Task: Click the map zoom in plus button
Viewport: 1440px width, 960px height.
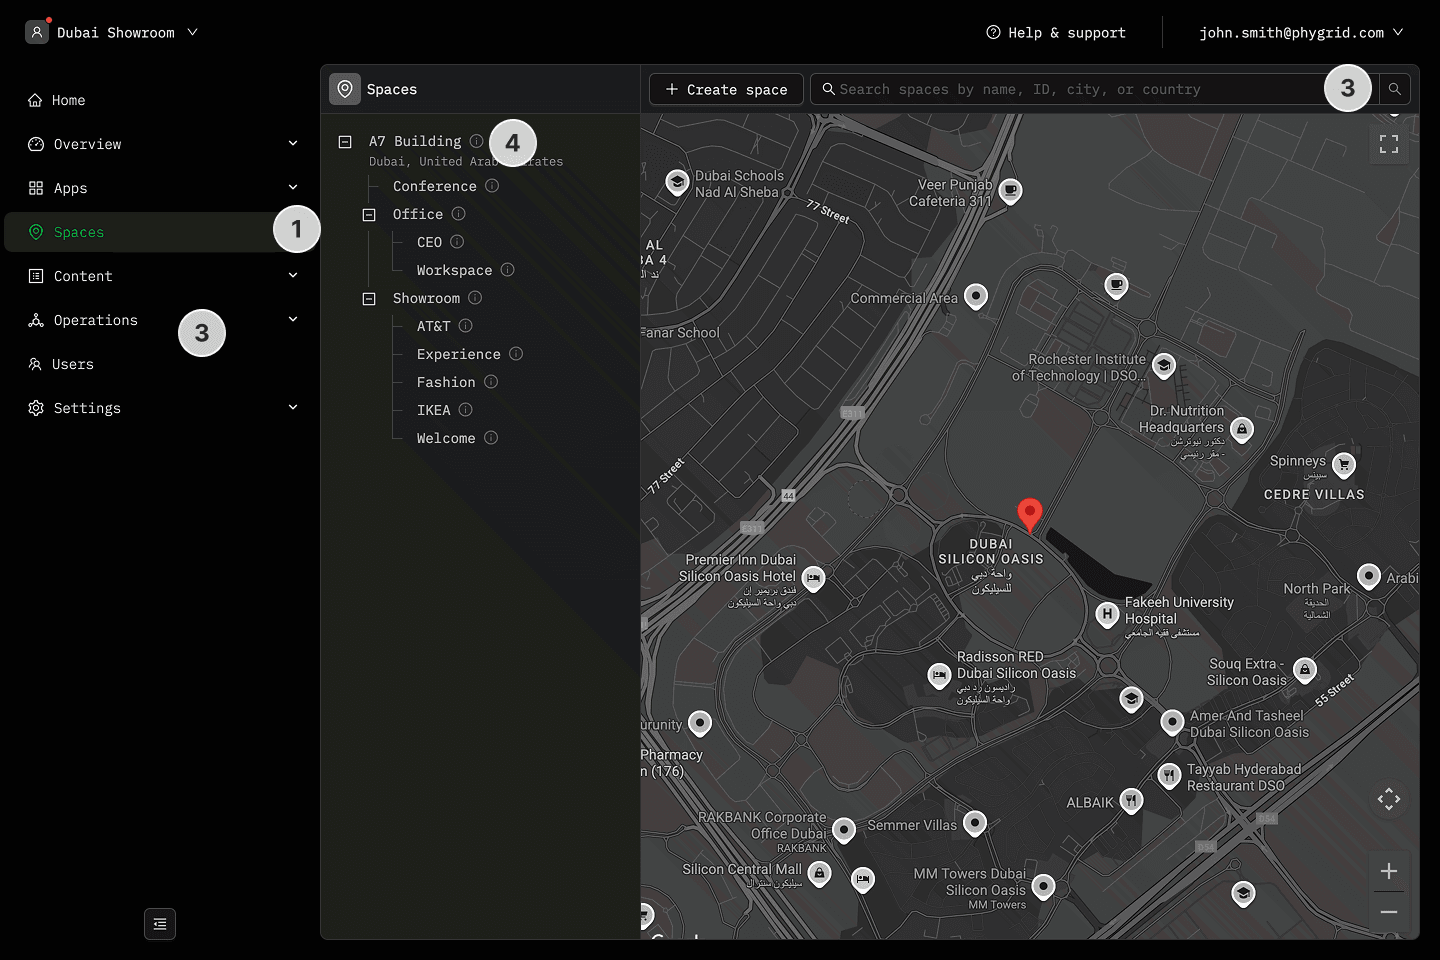Action: (x=1389, y=871)
